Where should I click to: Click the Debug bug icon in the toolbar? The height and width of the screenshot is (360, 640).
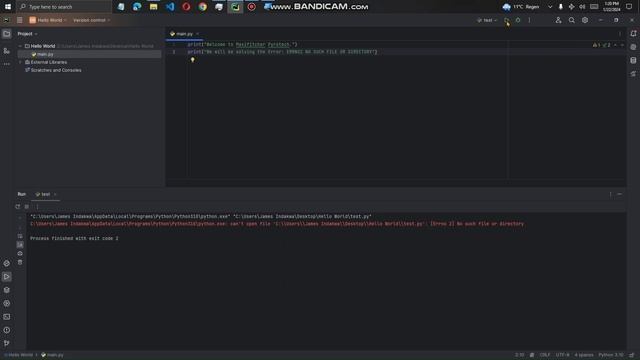coord(518,20)
